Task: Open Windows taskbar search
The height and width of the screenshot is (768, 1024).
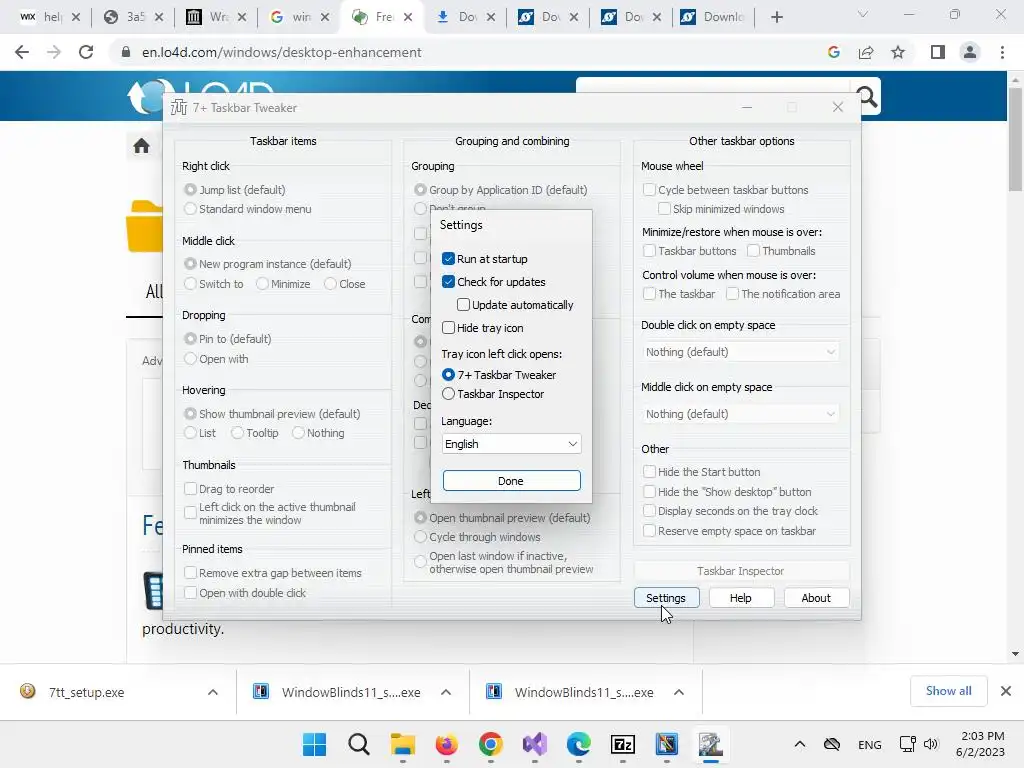Action: click(359, 744)
